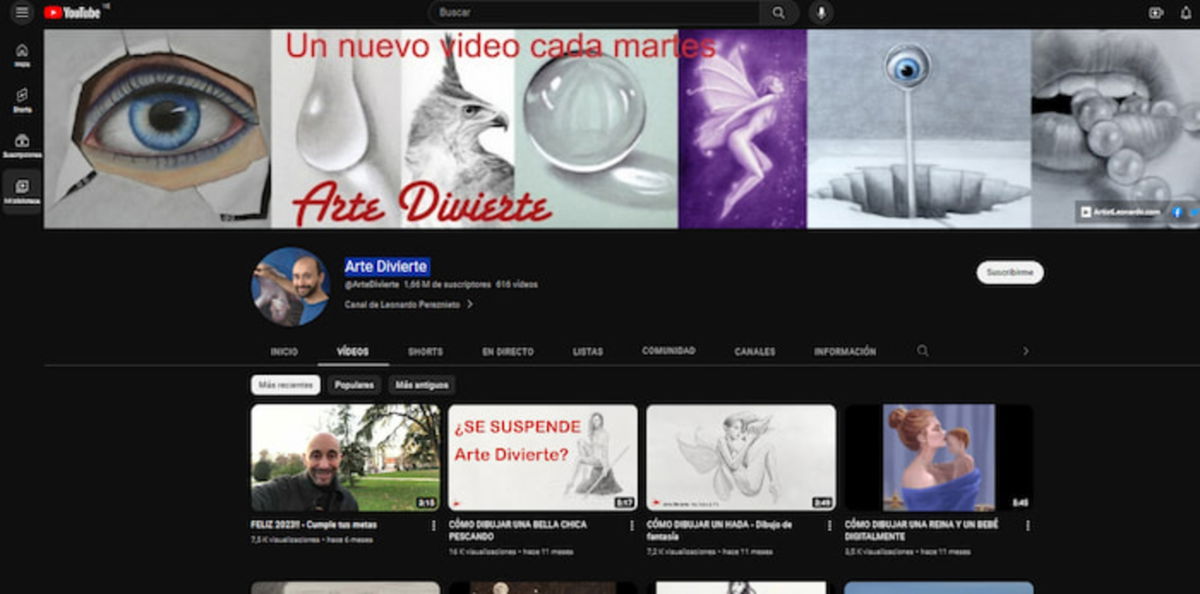Start a voice search with the microphone icon
1200x594 pixels.
tap(822, 12)
